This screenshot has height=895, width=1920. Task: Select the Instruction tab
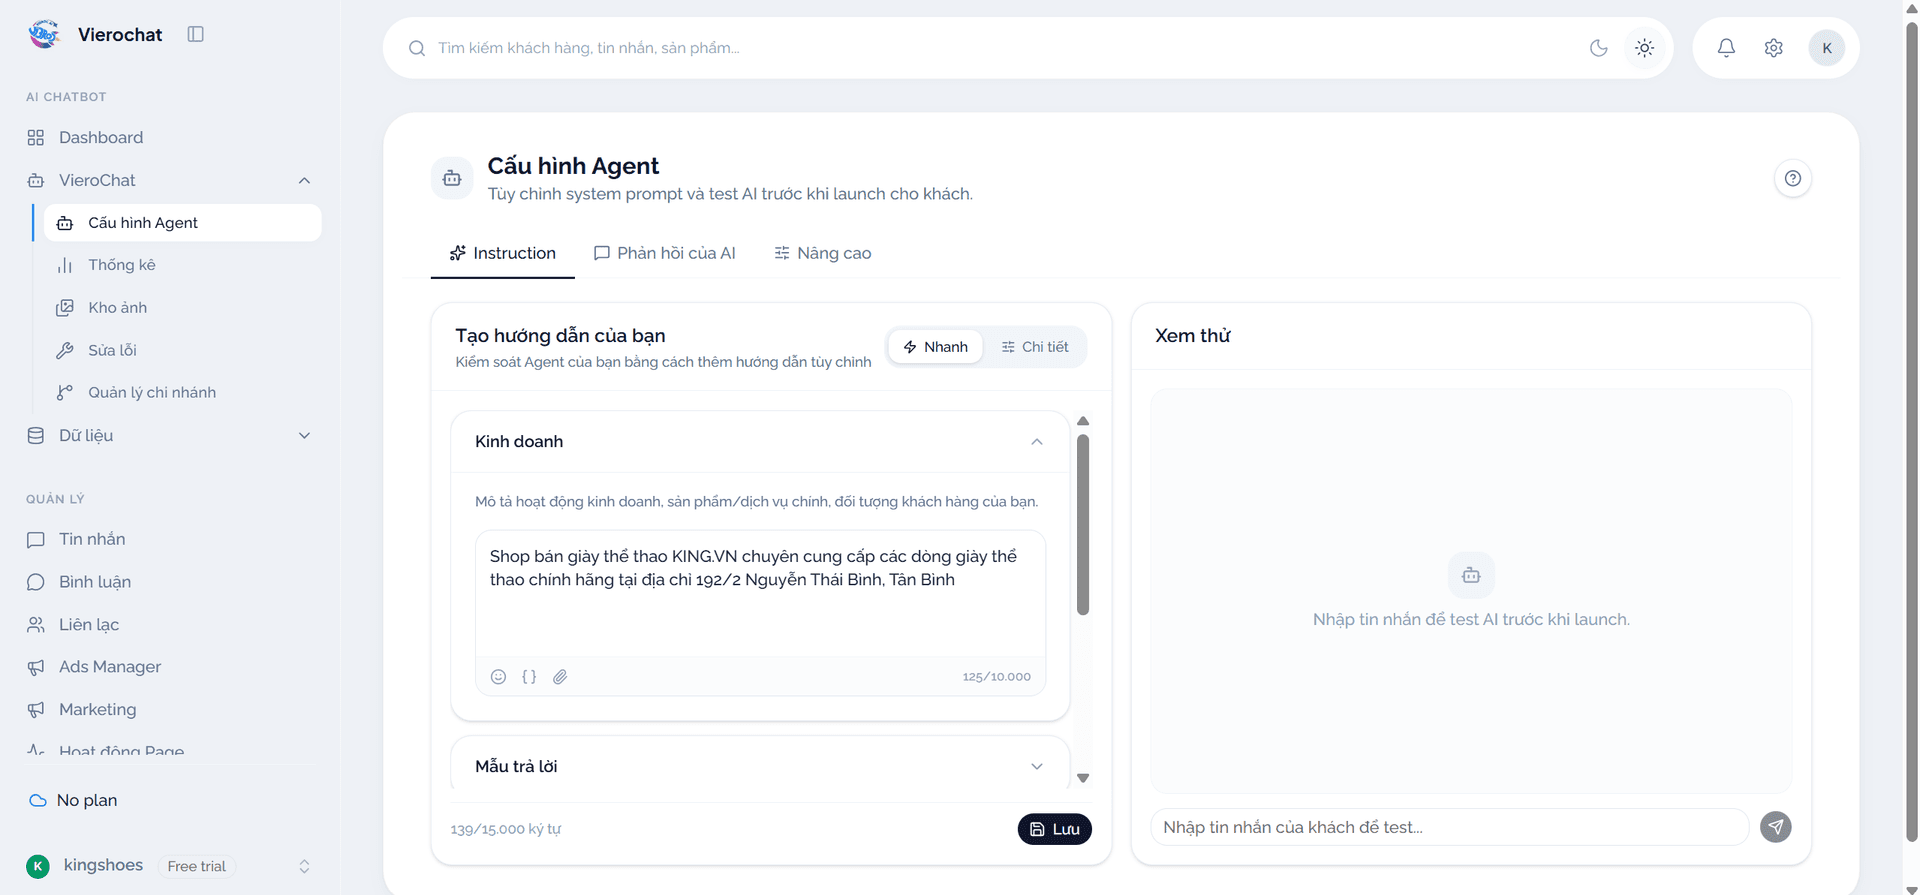(x=503, y=254)
